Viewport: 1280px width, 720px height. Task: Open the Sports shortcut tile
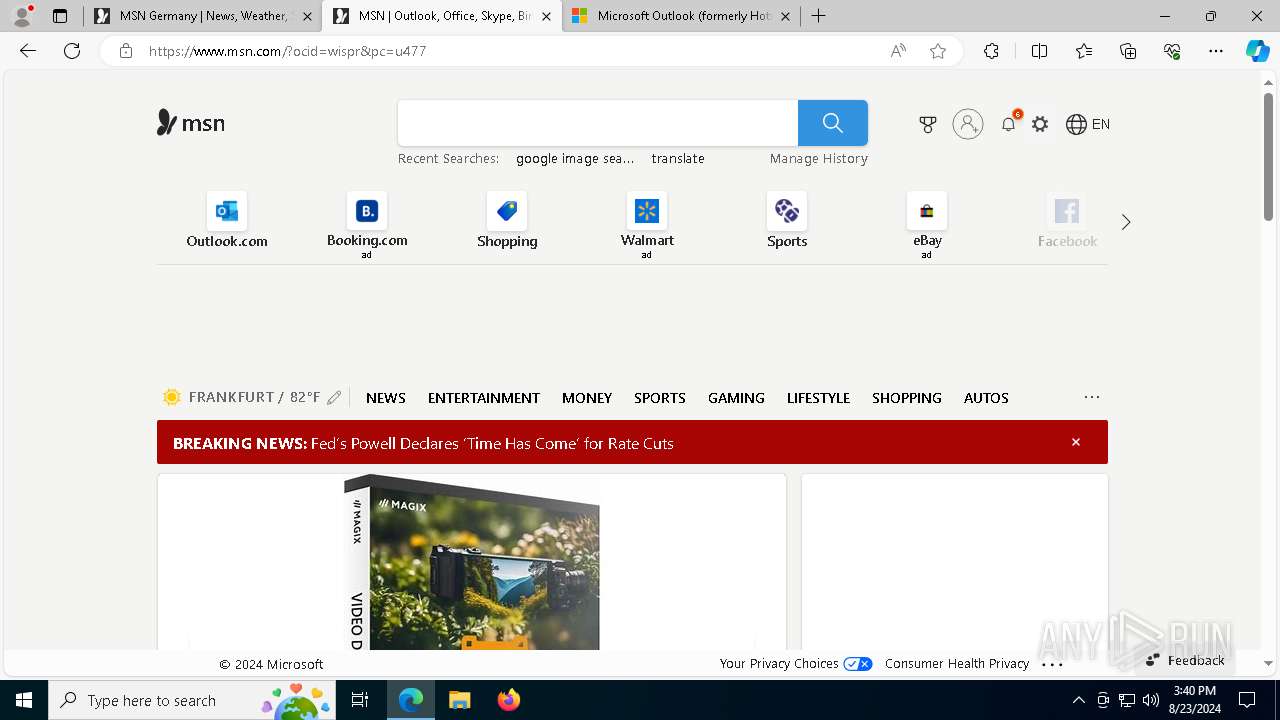tap(787, 221)
